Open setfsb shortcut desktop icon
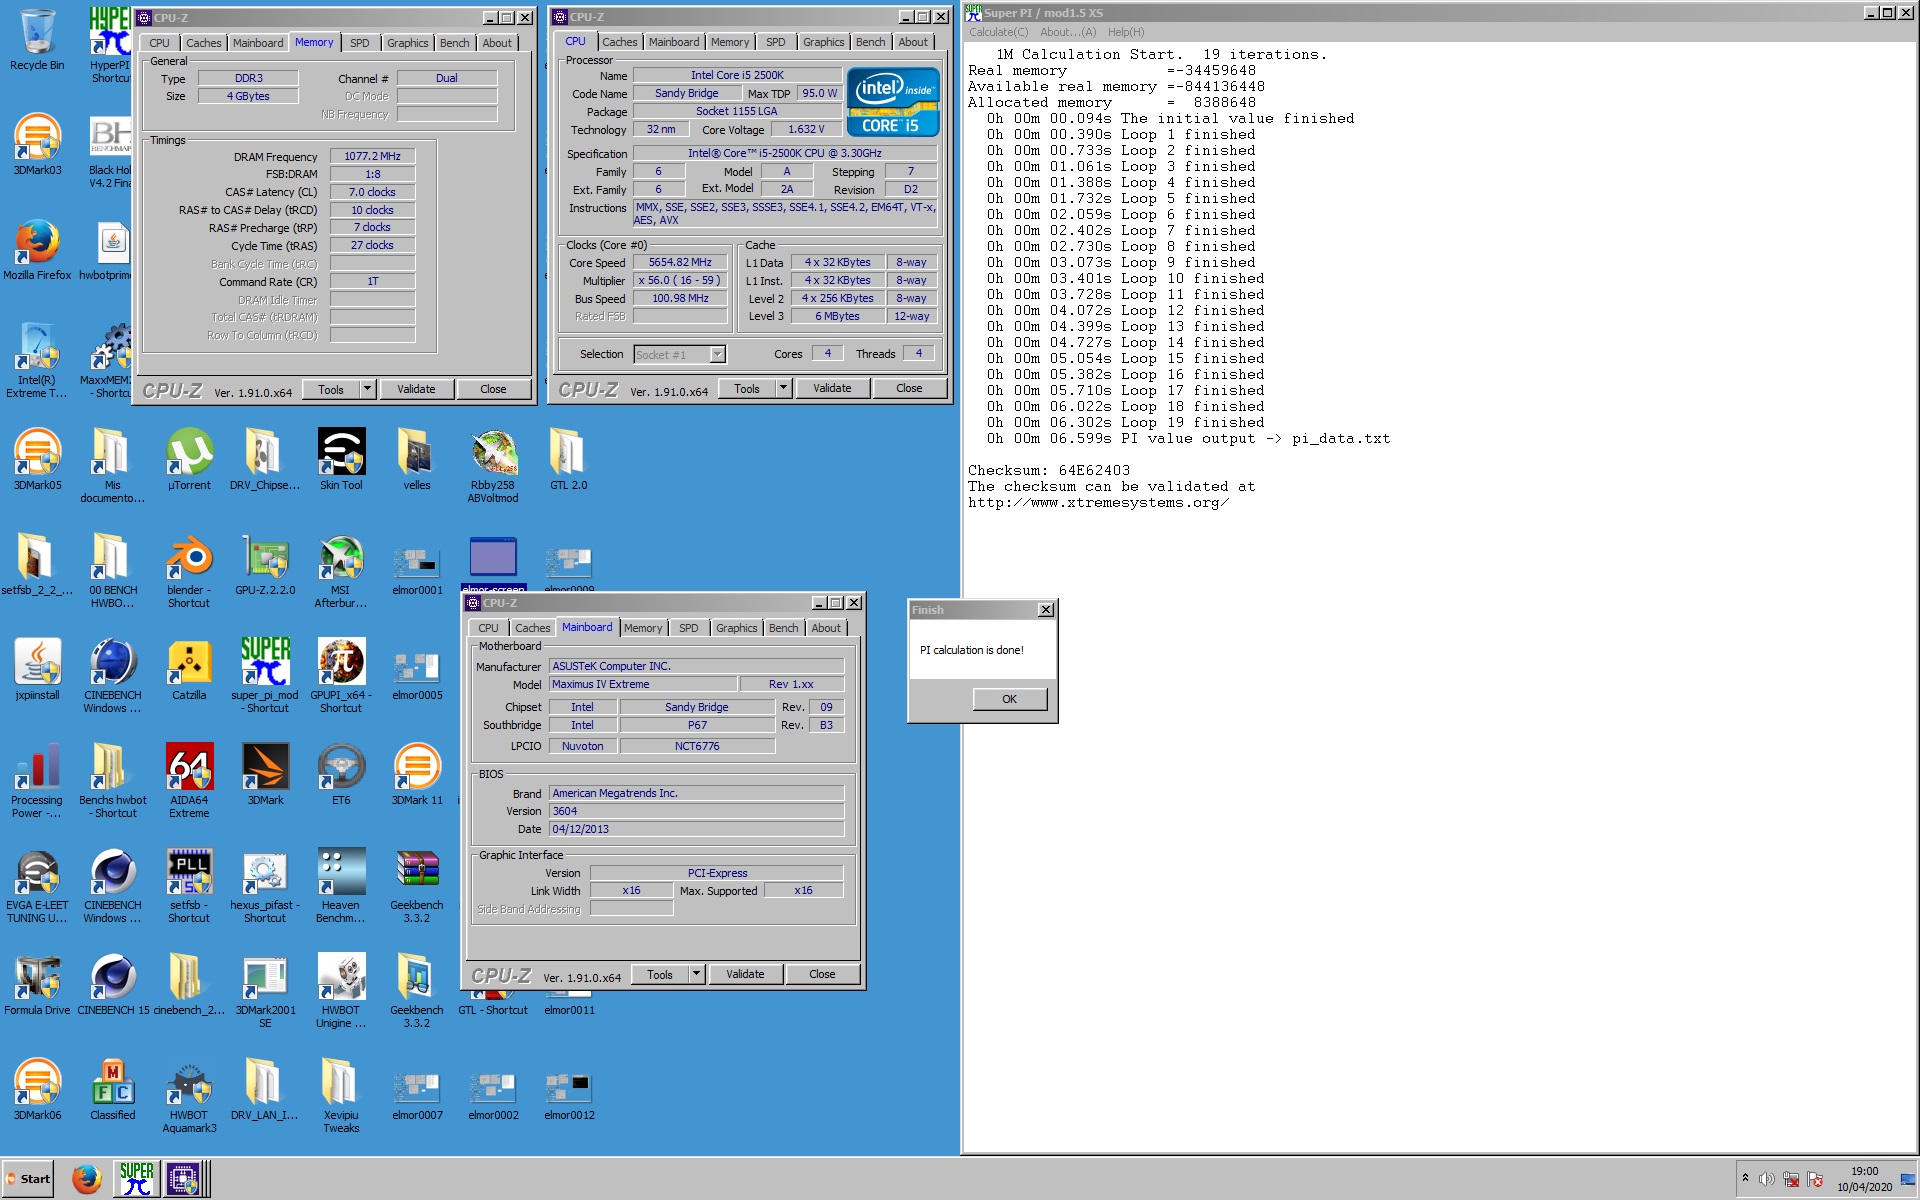This screenshot has height=1200, width=1920. click(189, 886)
